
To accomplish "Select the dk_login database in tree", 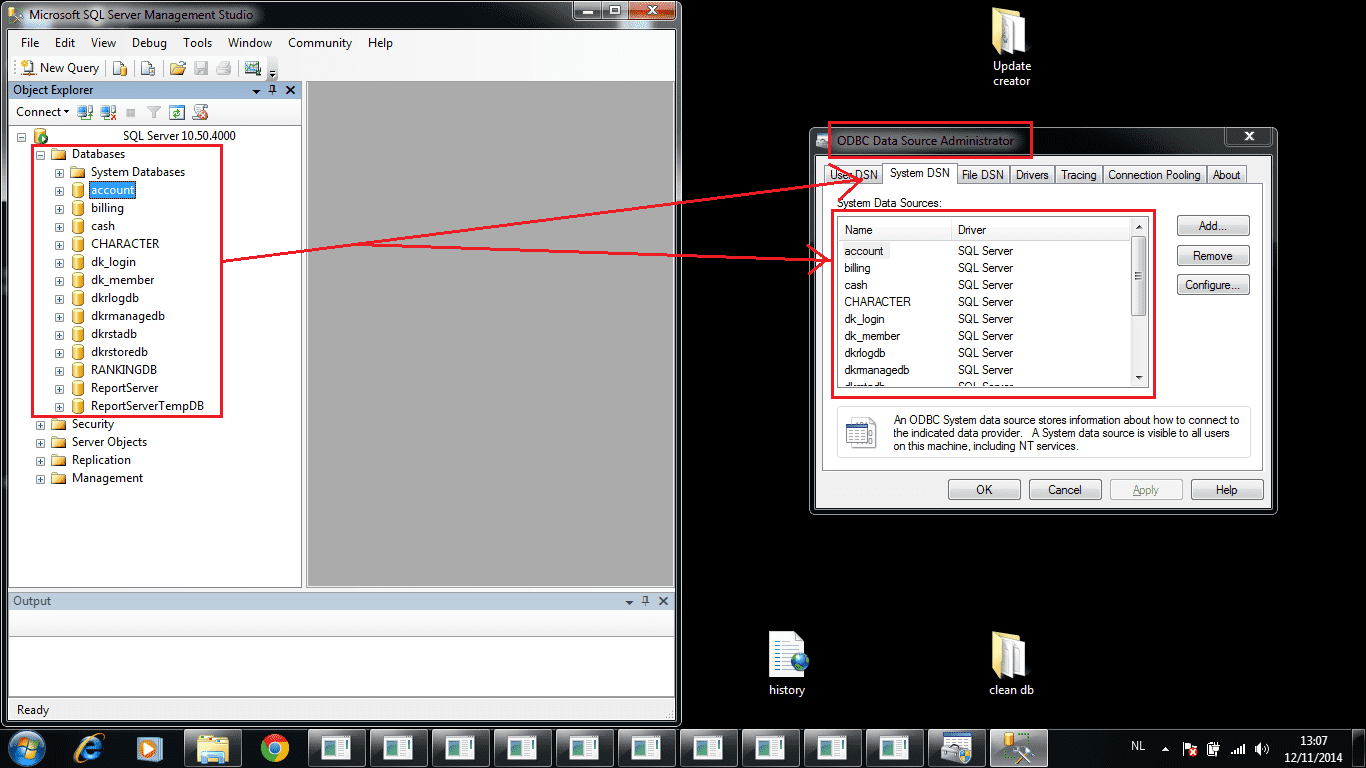I will pos(113,262).
